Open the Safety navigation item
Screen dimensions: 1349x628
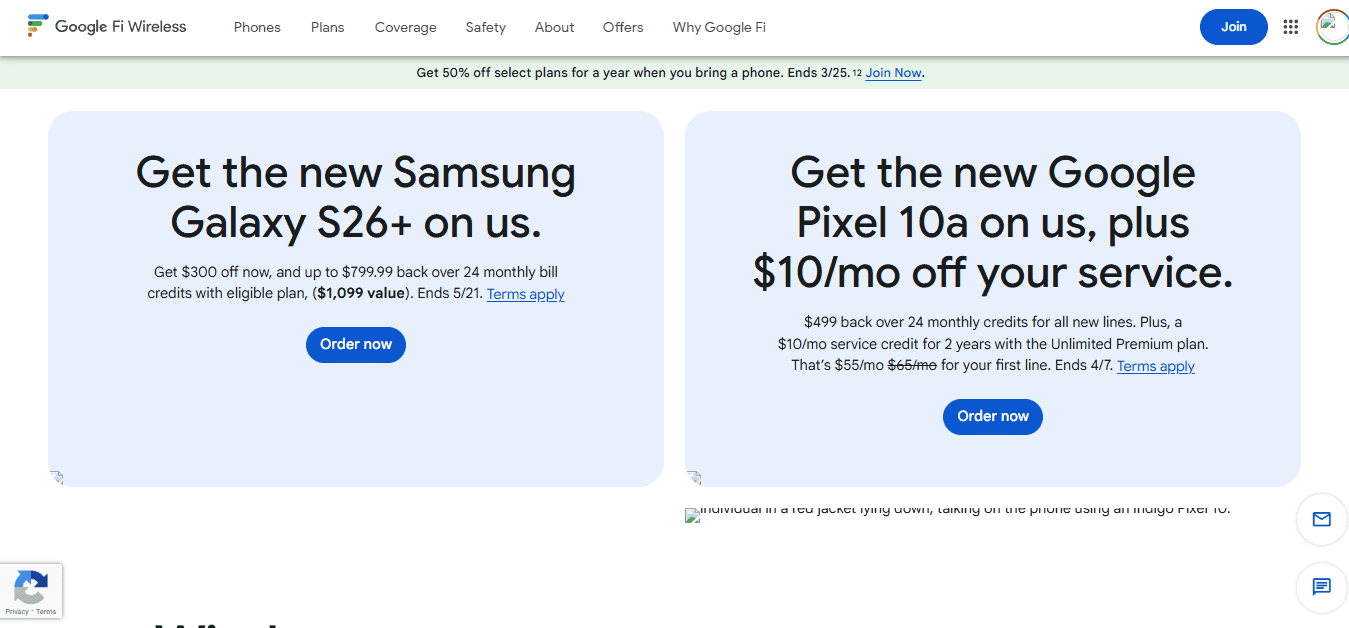pos(485,27)
